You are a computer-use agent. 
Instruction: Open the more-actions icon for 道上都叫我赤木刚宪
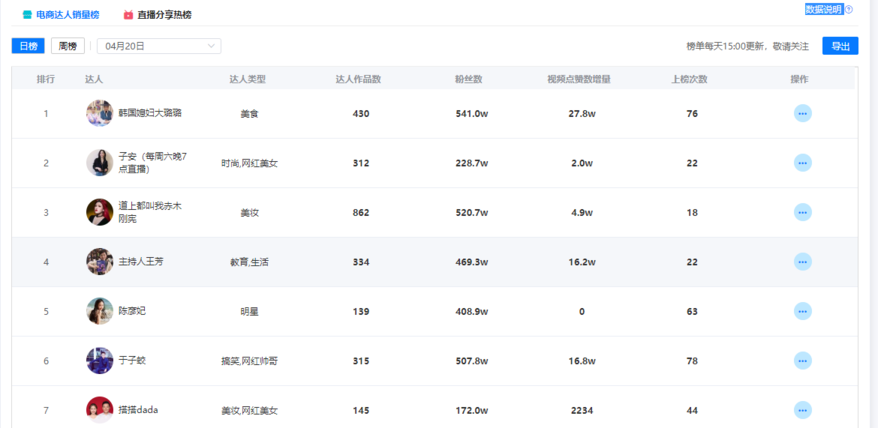click(x=802, y=212)
